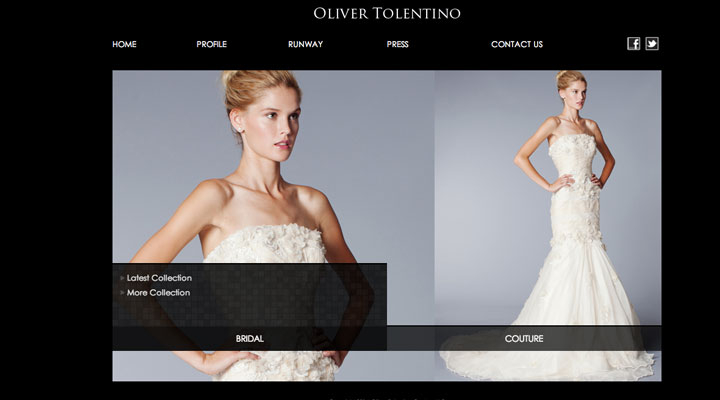Screen dimensions: 720x400
Task: Click the Oliver Tolentino logo title
Action: click(387, 14)
